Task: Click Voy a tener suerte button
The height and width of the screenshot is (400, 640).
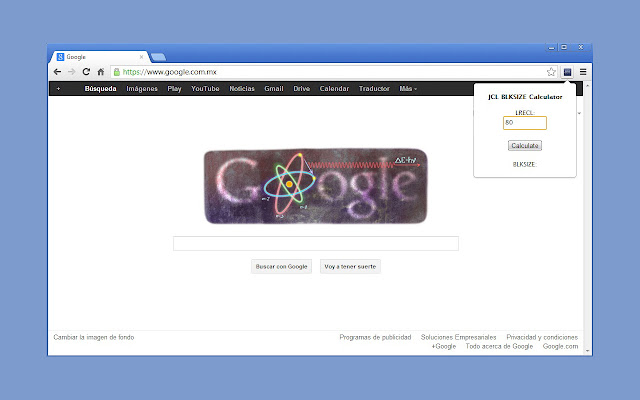Action: (350, 267)
